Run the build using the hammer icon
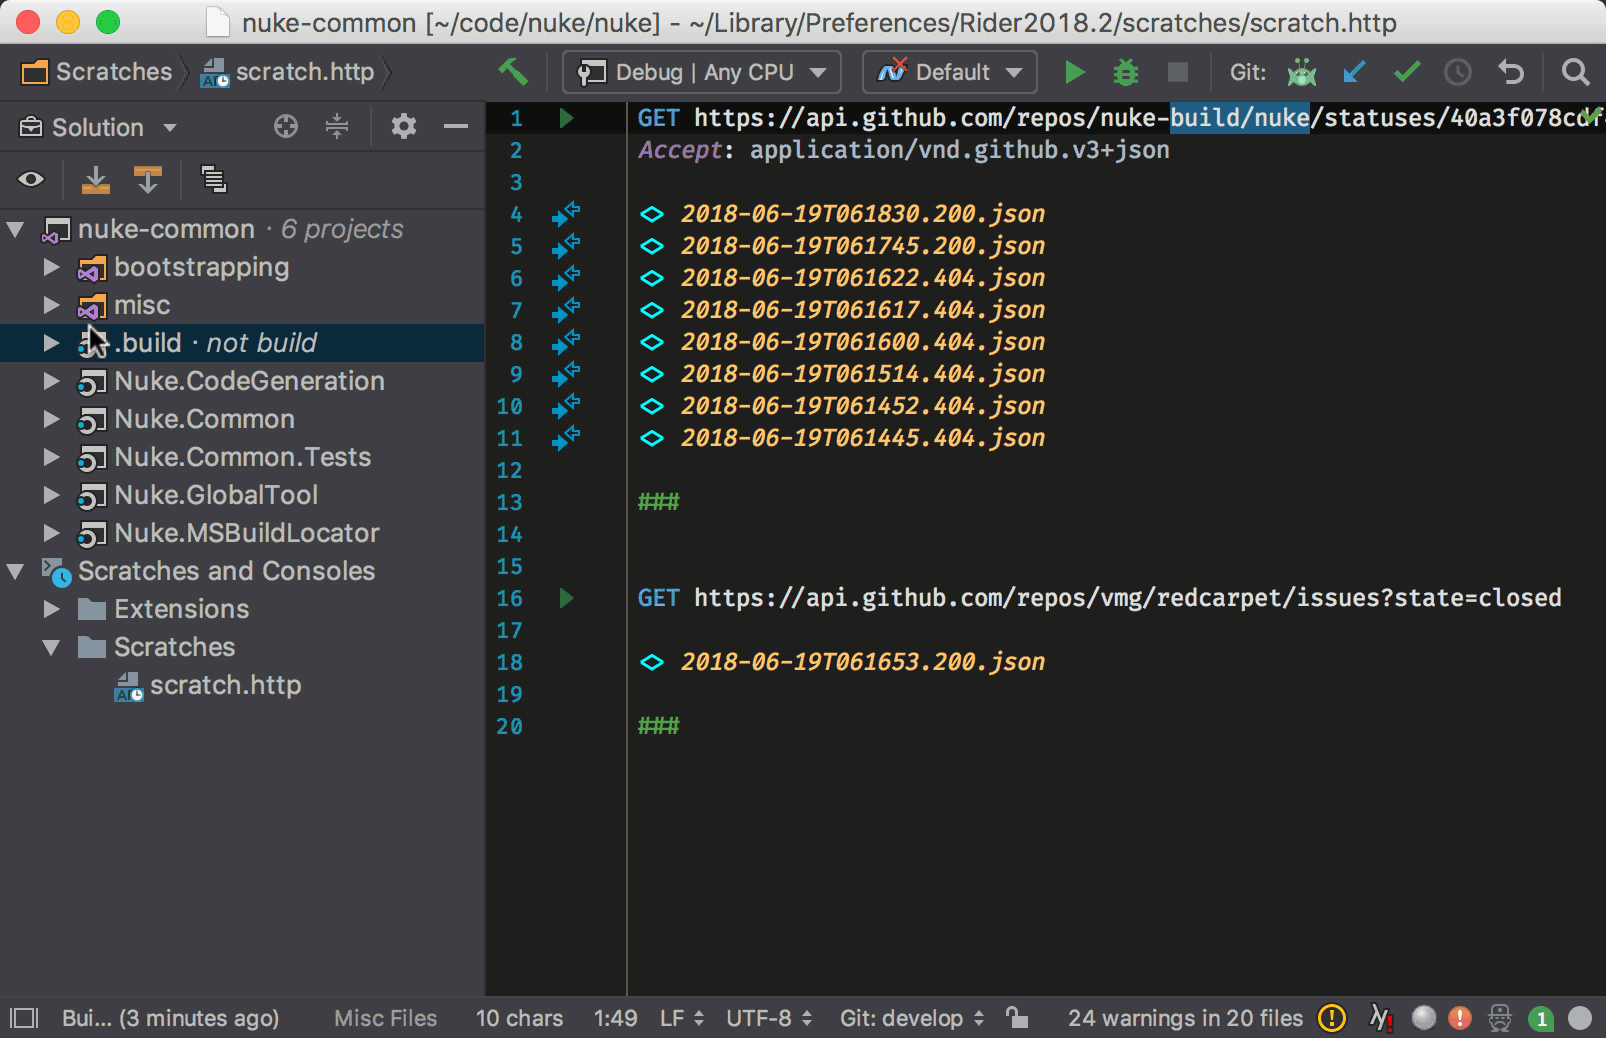Screen dimensions: 1606x1038 pyautogui.click(x=512, y=71)
